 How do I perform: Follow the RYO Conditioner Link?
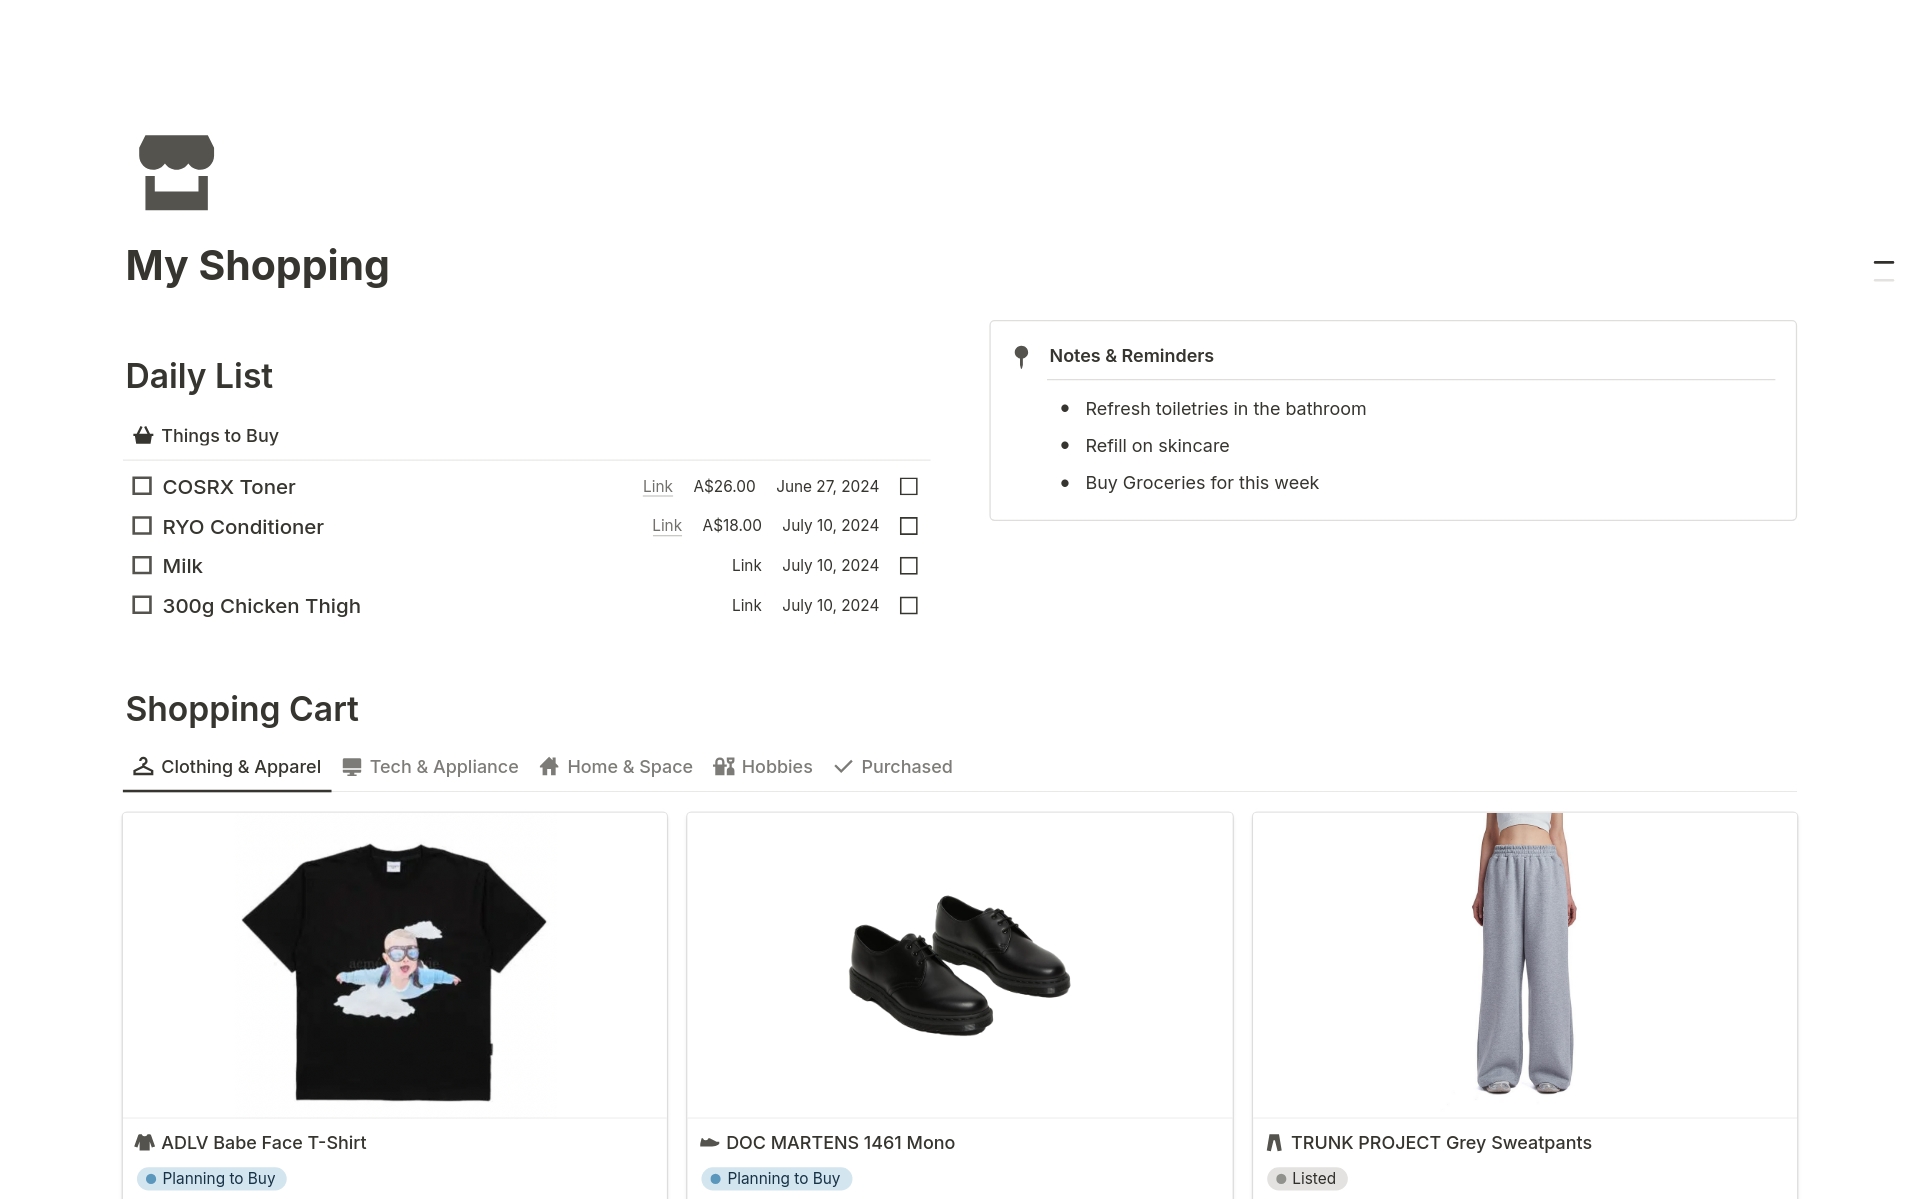pyautogui.click(x=666, y=526)
